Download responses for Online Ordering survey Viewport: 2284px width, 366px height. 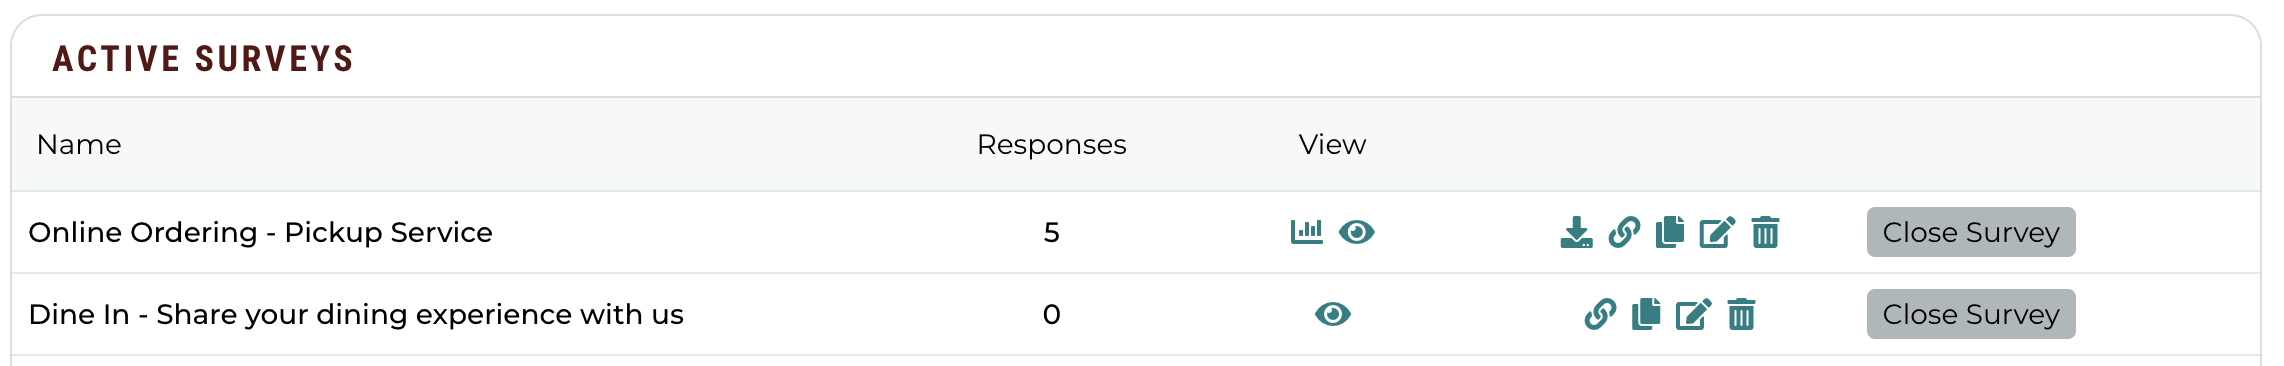[1576, 232]
